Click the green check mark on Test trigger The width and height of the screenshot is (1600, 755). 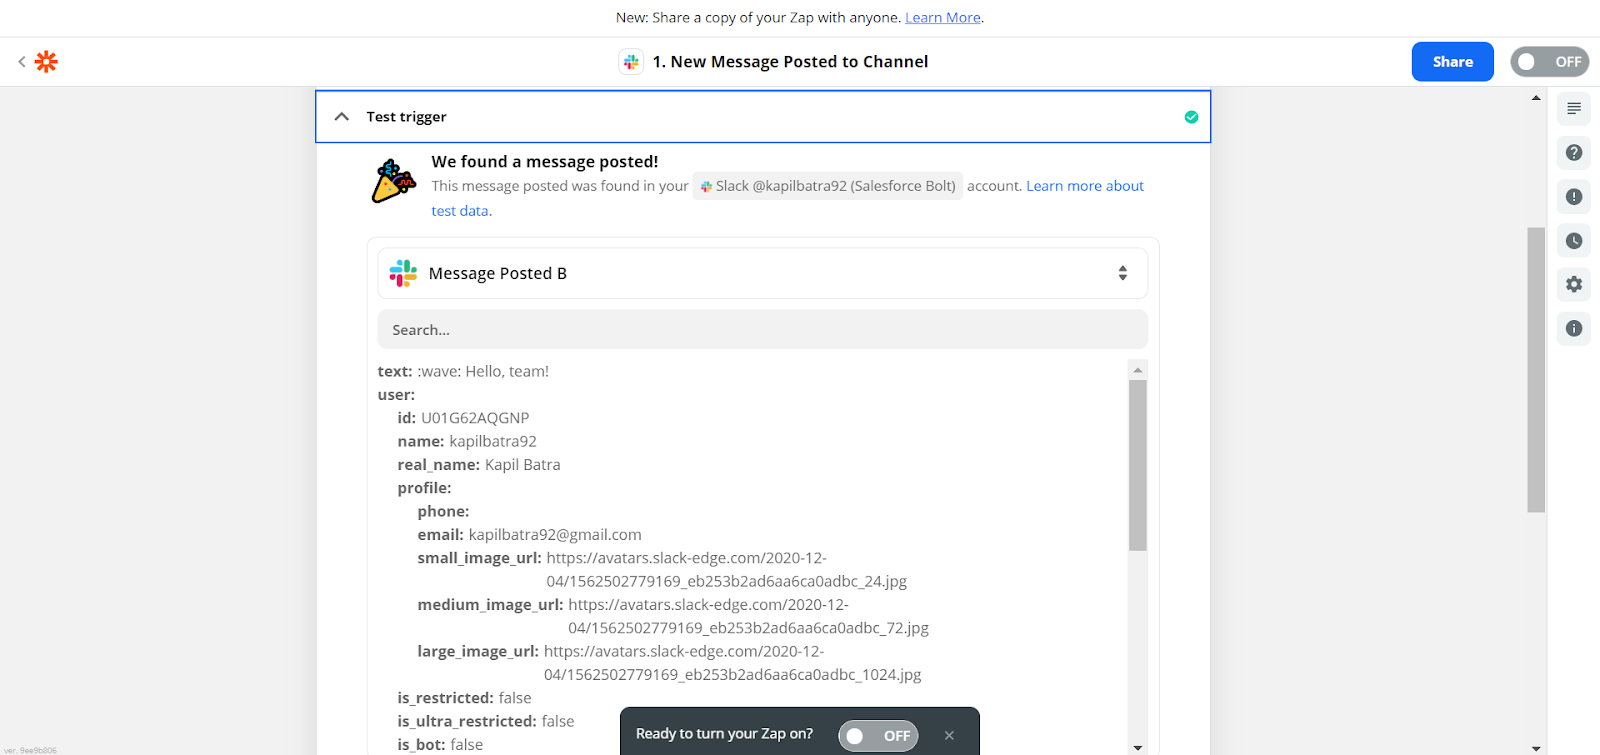click(1191, 117)
